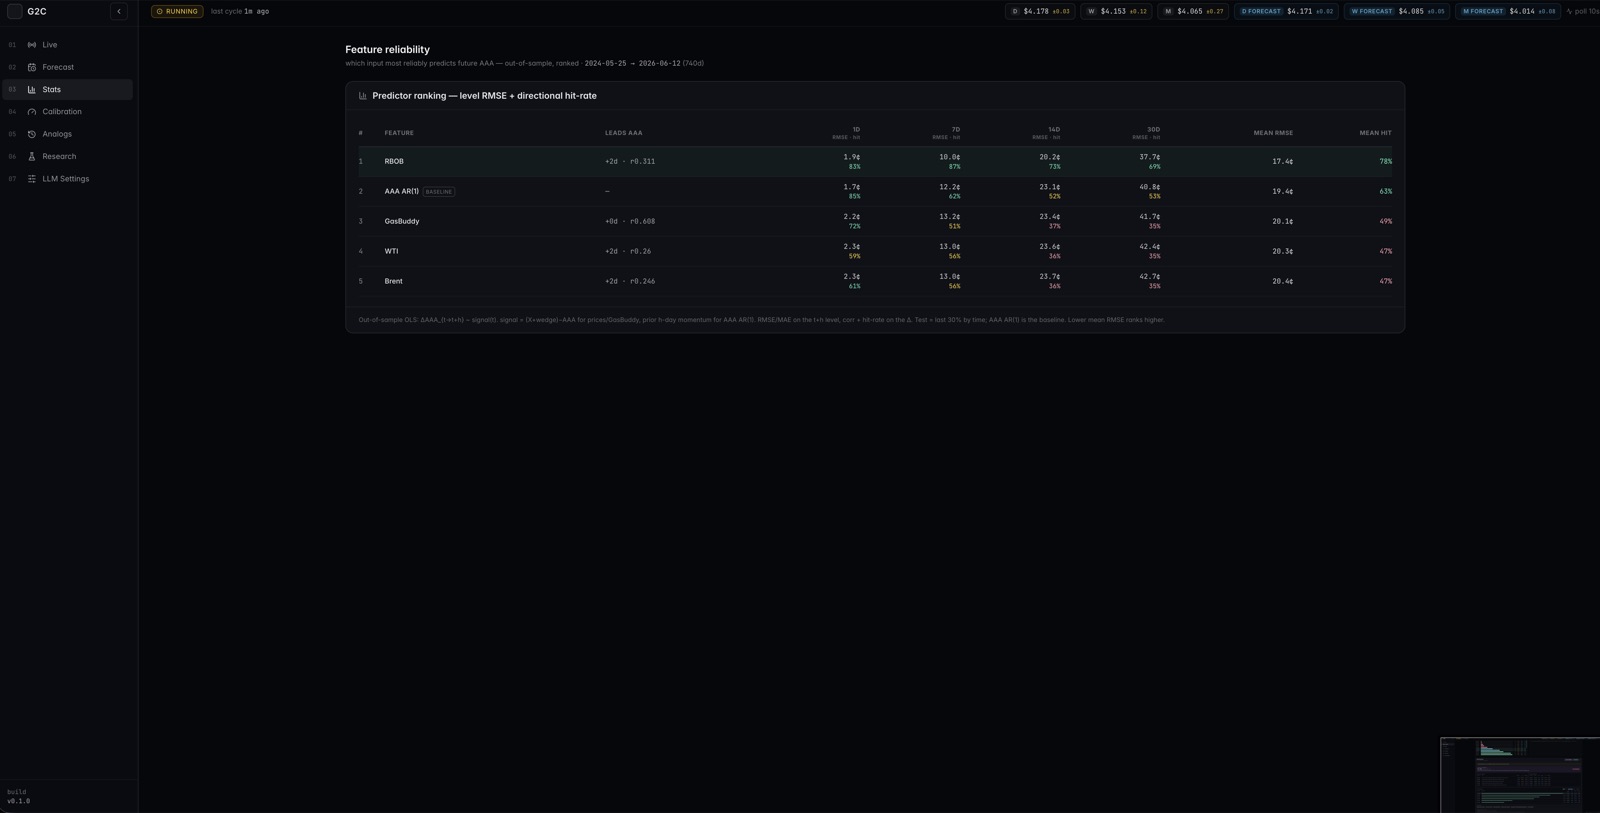The image size is (1600, 813).
Task: Click the BASELINE tag badge
Action: (439, 191)
